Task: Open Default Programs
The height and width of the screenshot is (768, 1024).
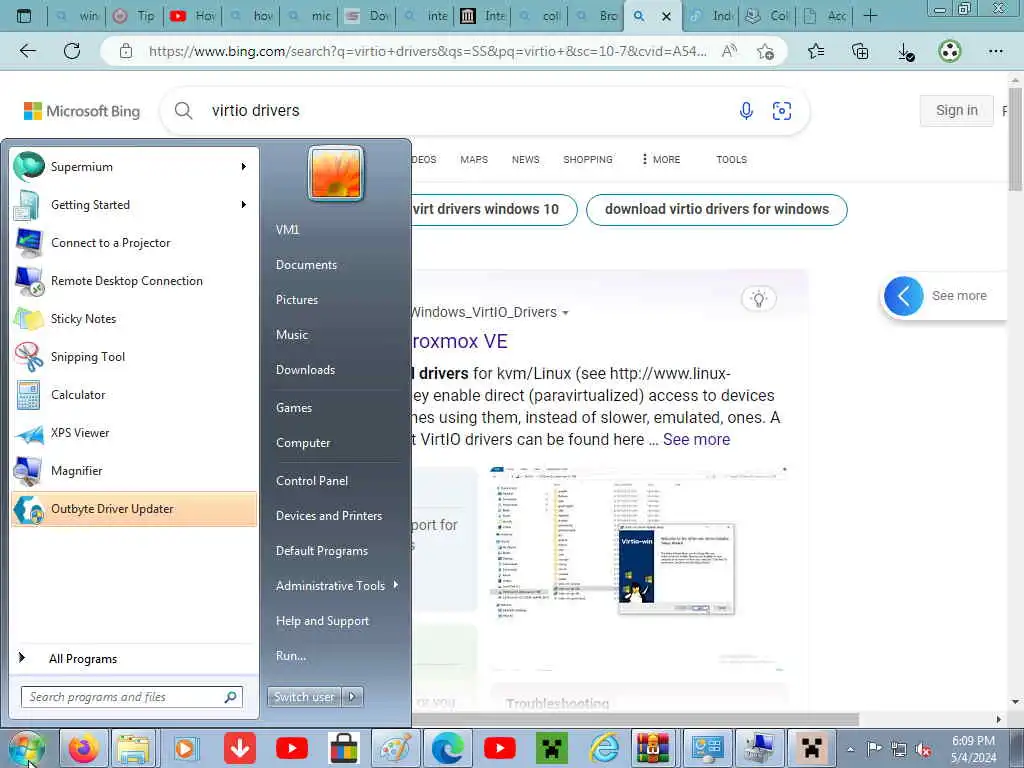Action: pos(322,551)
